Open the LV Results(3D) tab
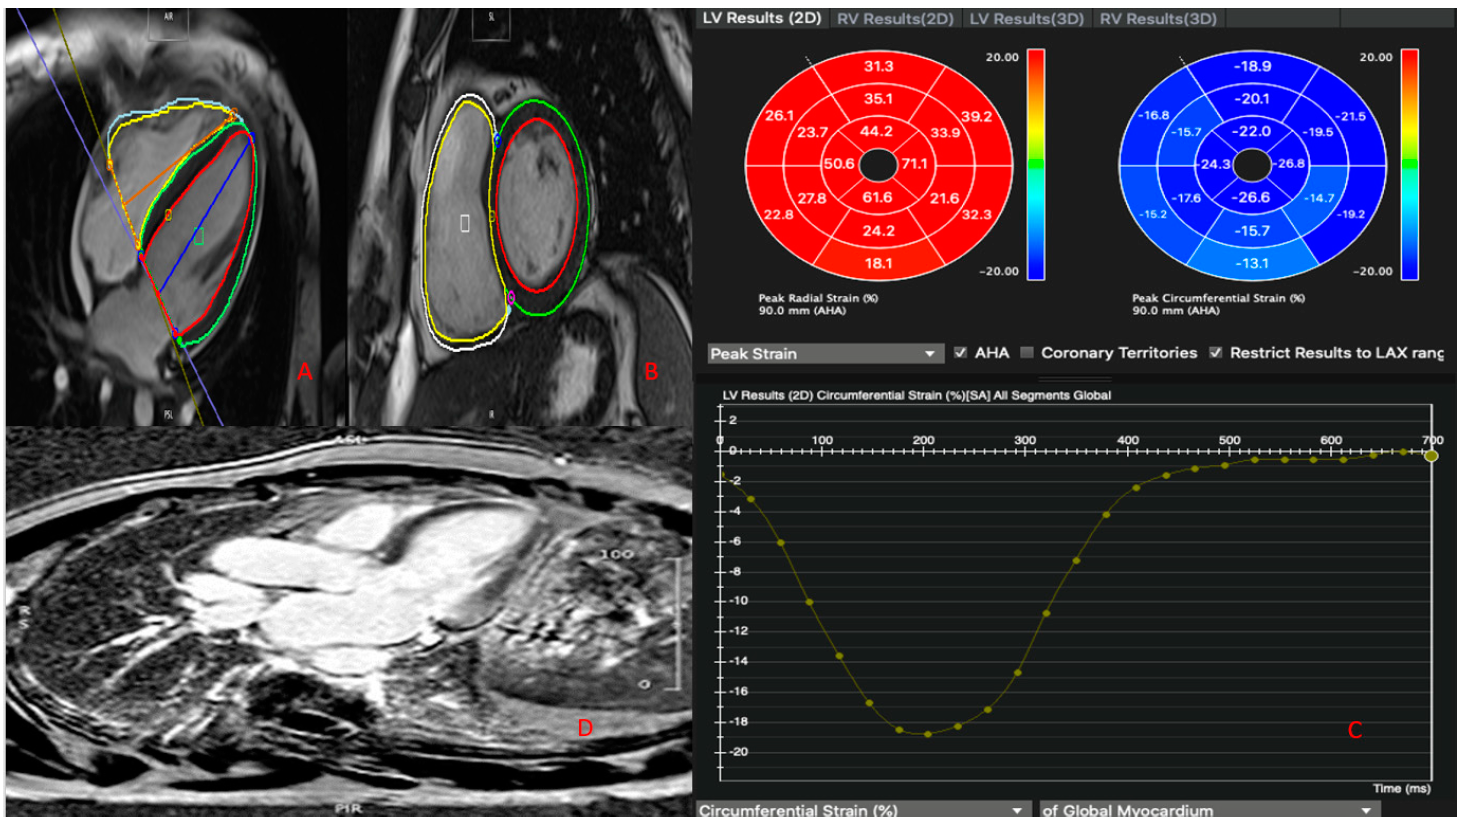Screen dimensions: 1464x823 click(1026, 19)
